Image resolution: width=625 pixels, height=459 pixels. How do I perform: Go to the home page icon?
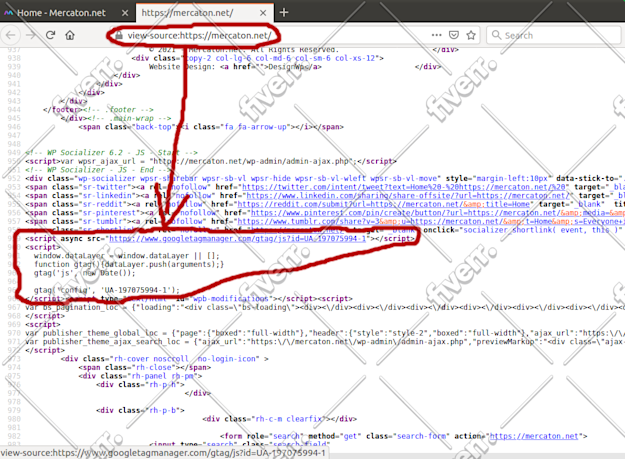point(70,35)
